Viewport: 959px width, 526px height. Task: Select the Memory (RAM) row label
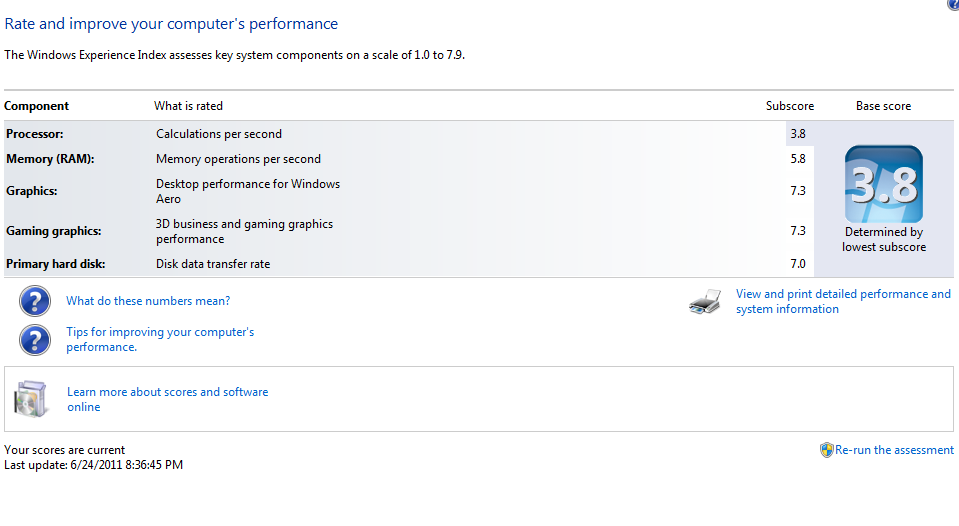tap(51, 159)
